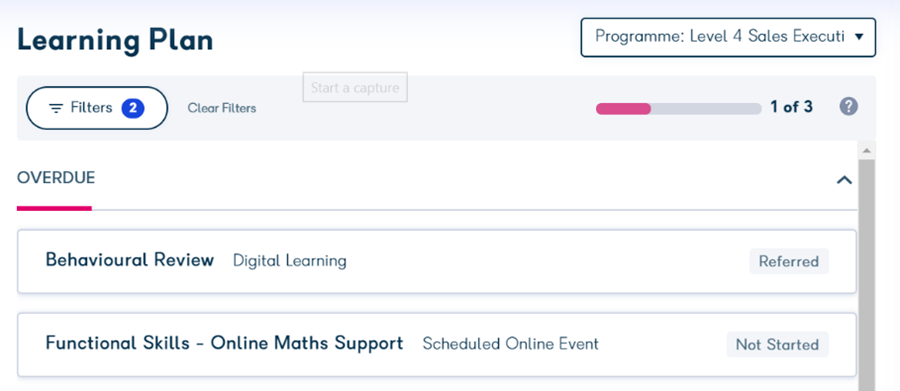Open the Behavioural Review card

[437, 261]
